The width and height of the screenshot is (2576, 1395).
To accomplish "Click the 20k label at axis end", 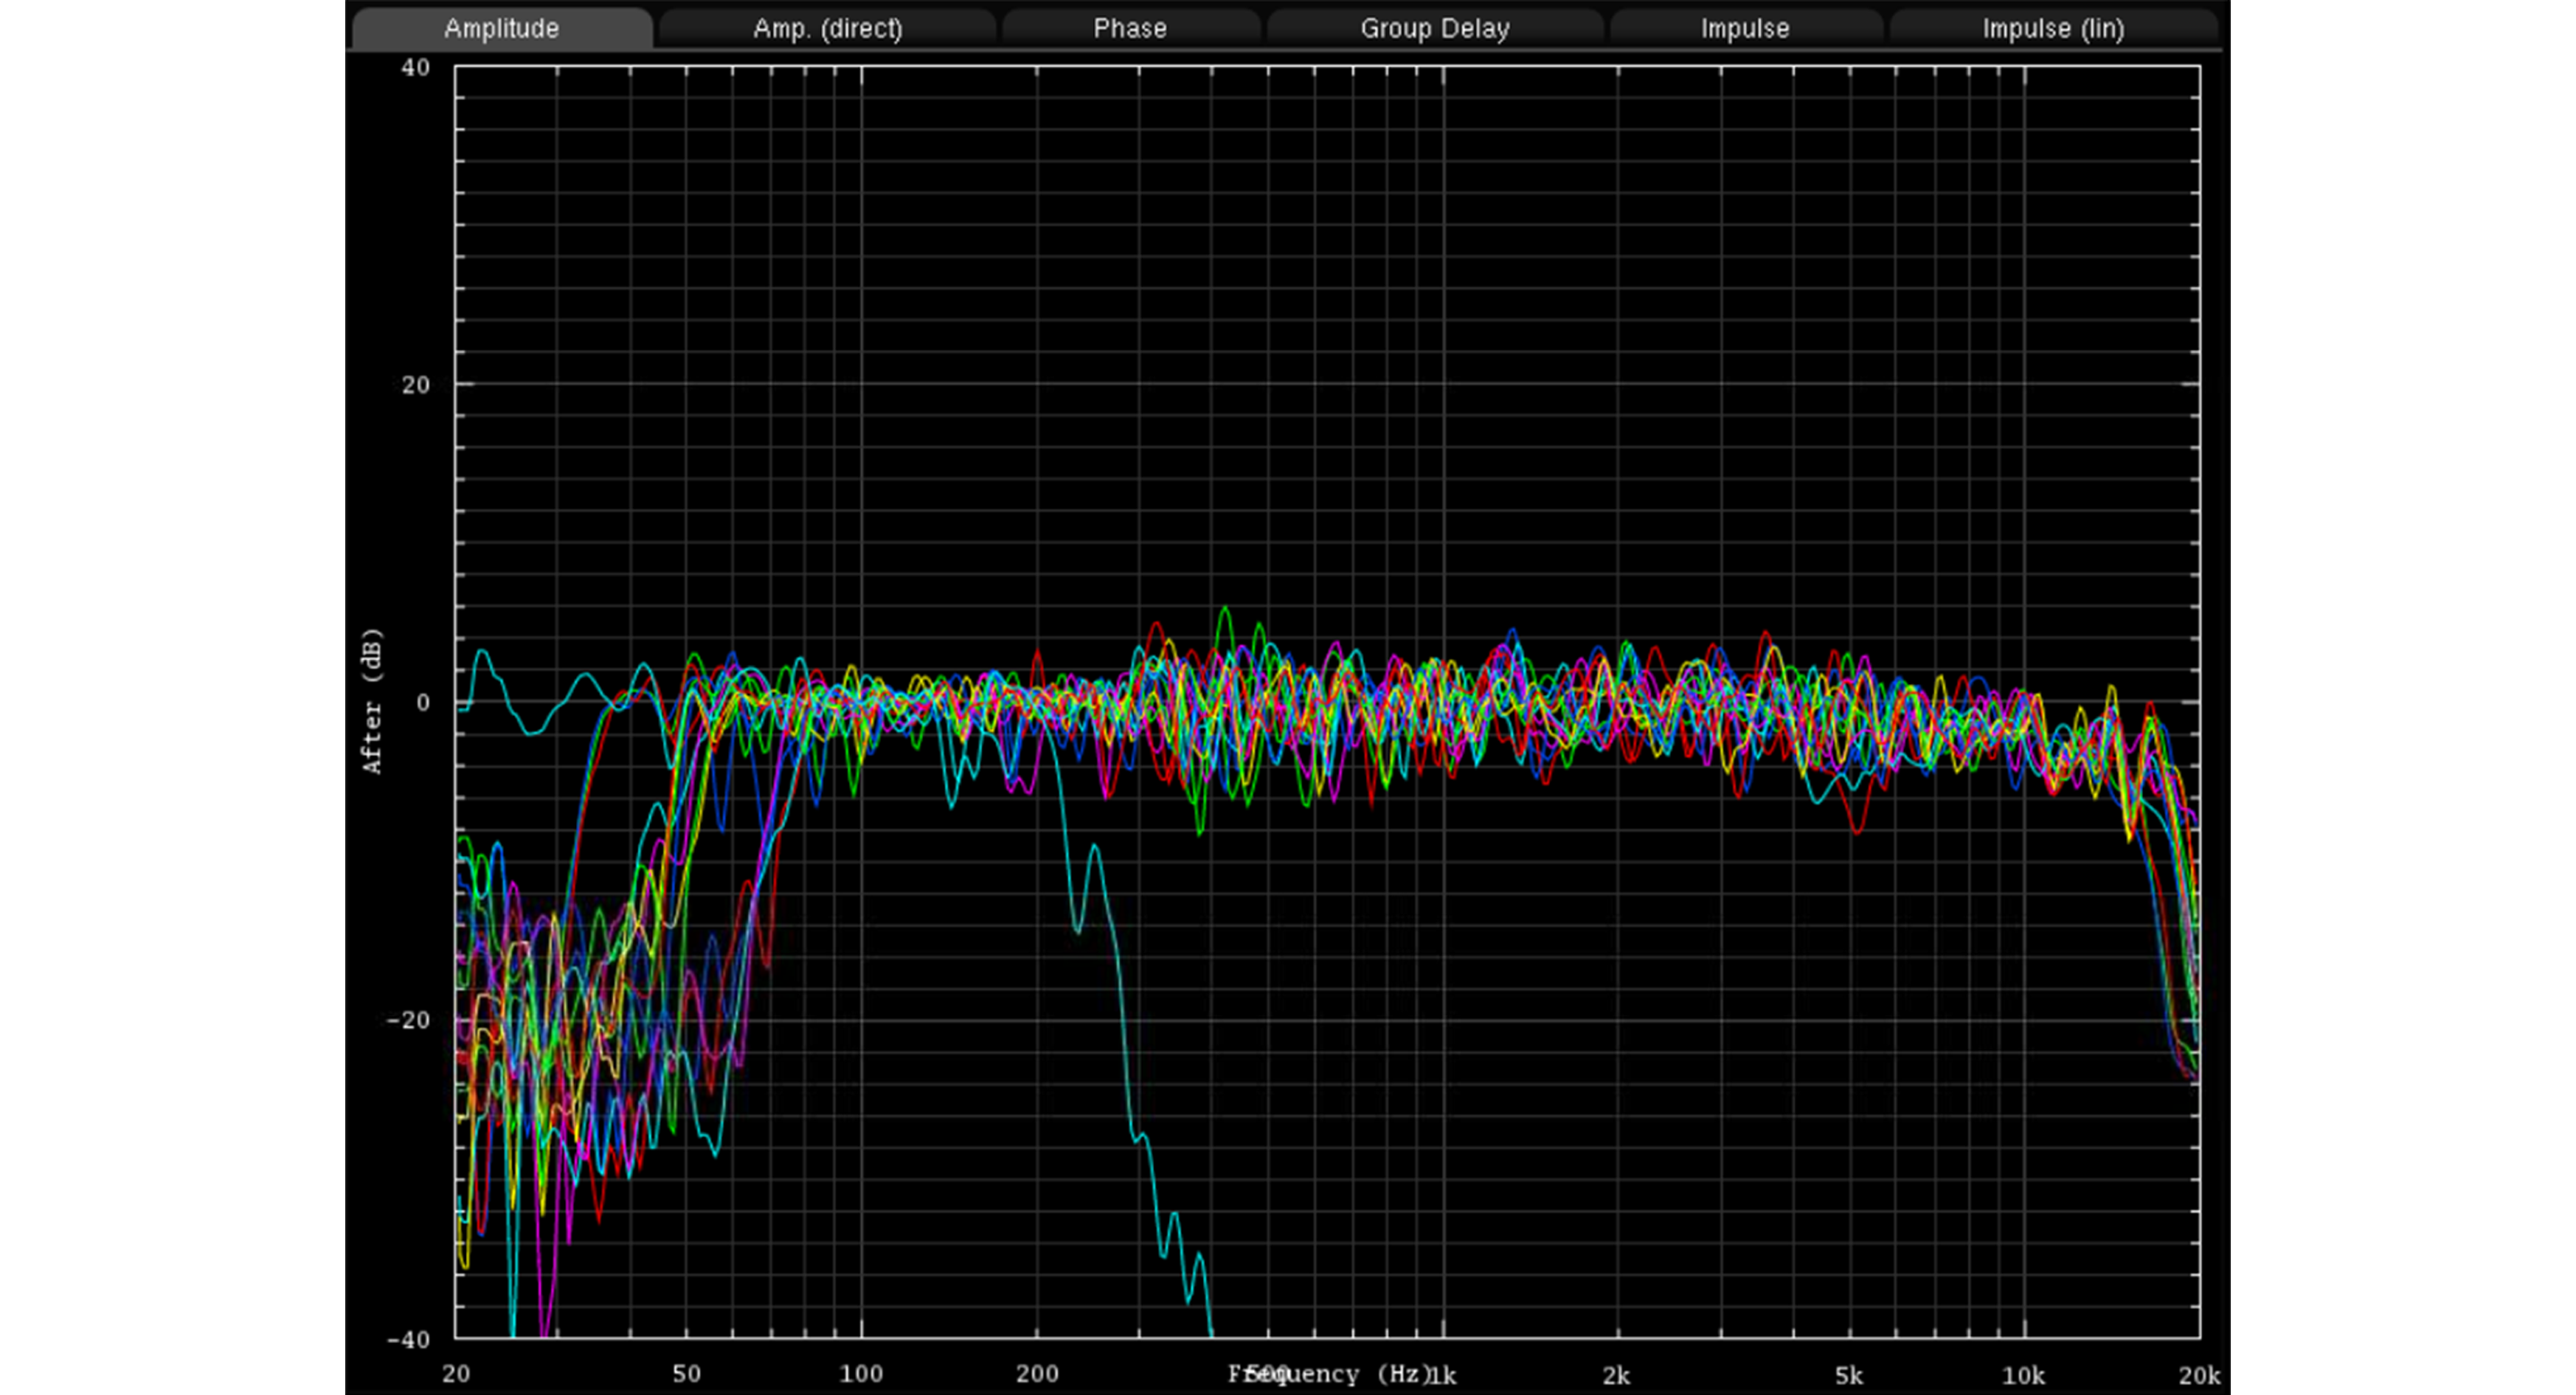I will pyautogui.click(x=2199, y=1376).
